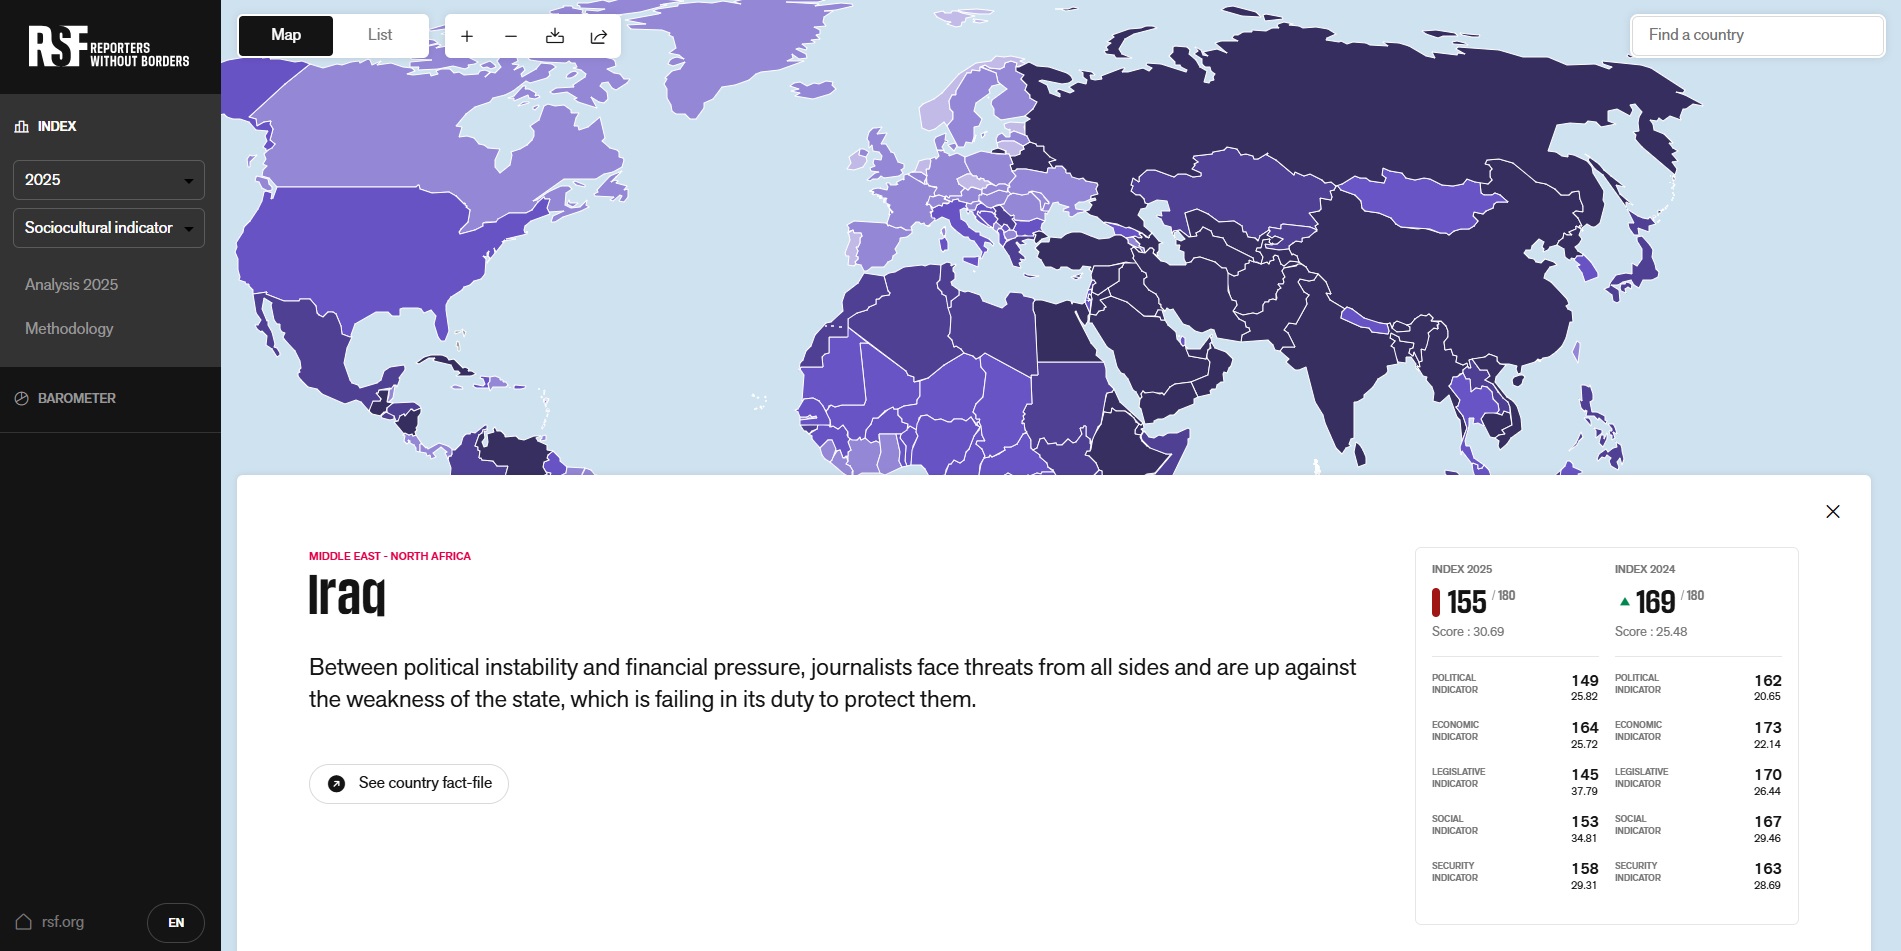Toggle the EN language button
Viewport: 1901px width, 951px height.
176,922
